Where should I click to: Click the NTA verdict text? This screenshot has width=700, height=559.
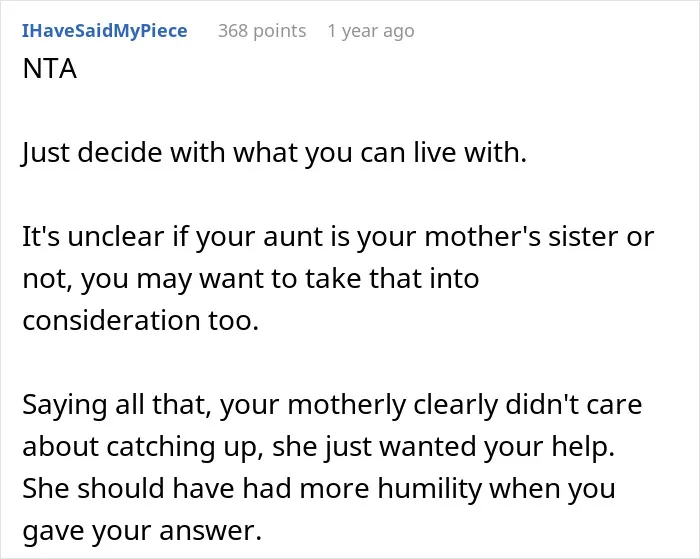coord(50,69)
